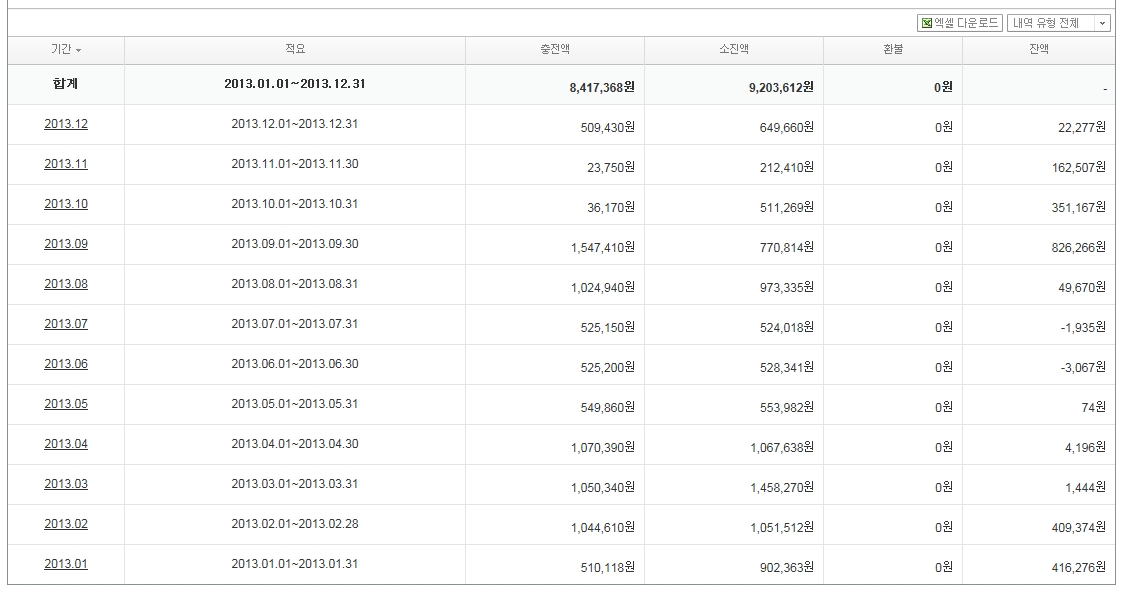Viewport: 1123px width, 592px height.
Task: View details for 2013.09
Action: 66,244
